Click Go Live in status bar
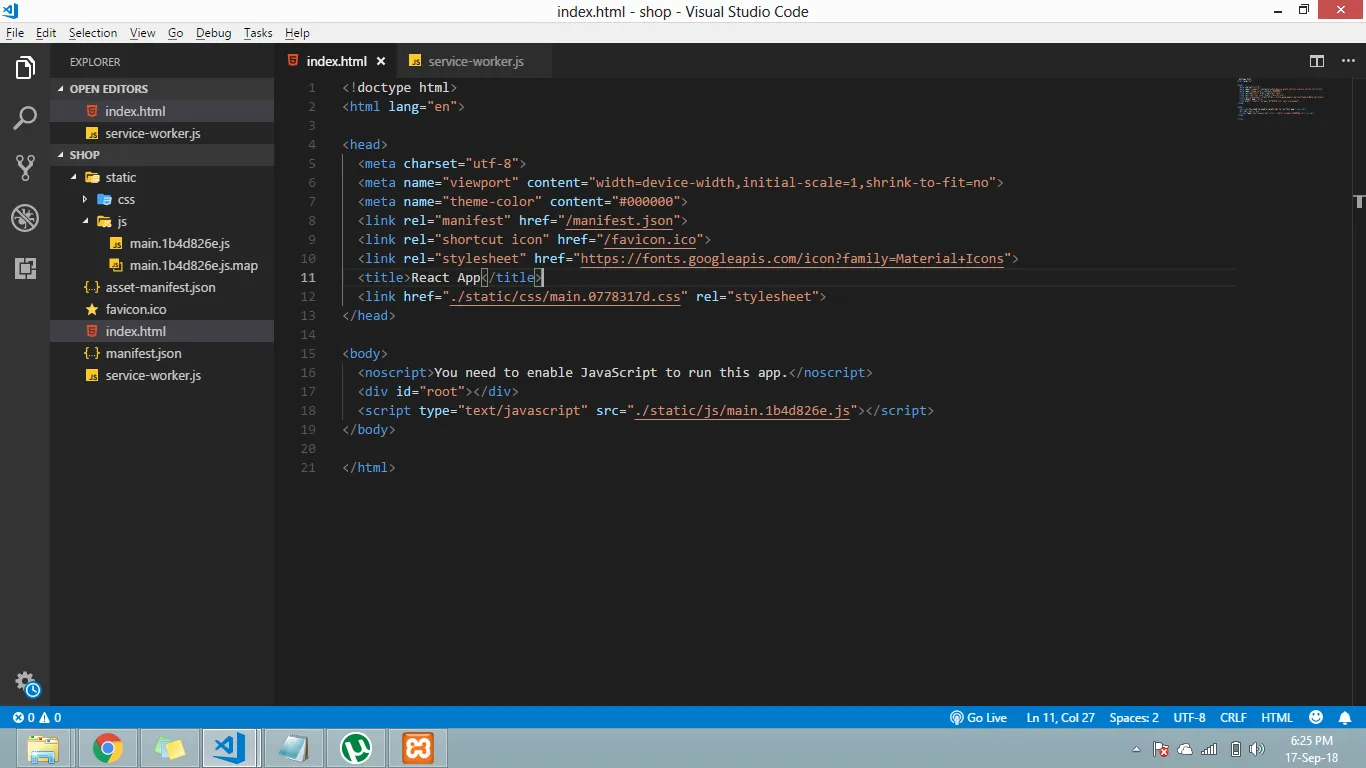Screen dimensions: 1366x768 (978, 718)
